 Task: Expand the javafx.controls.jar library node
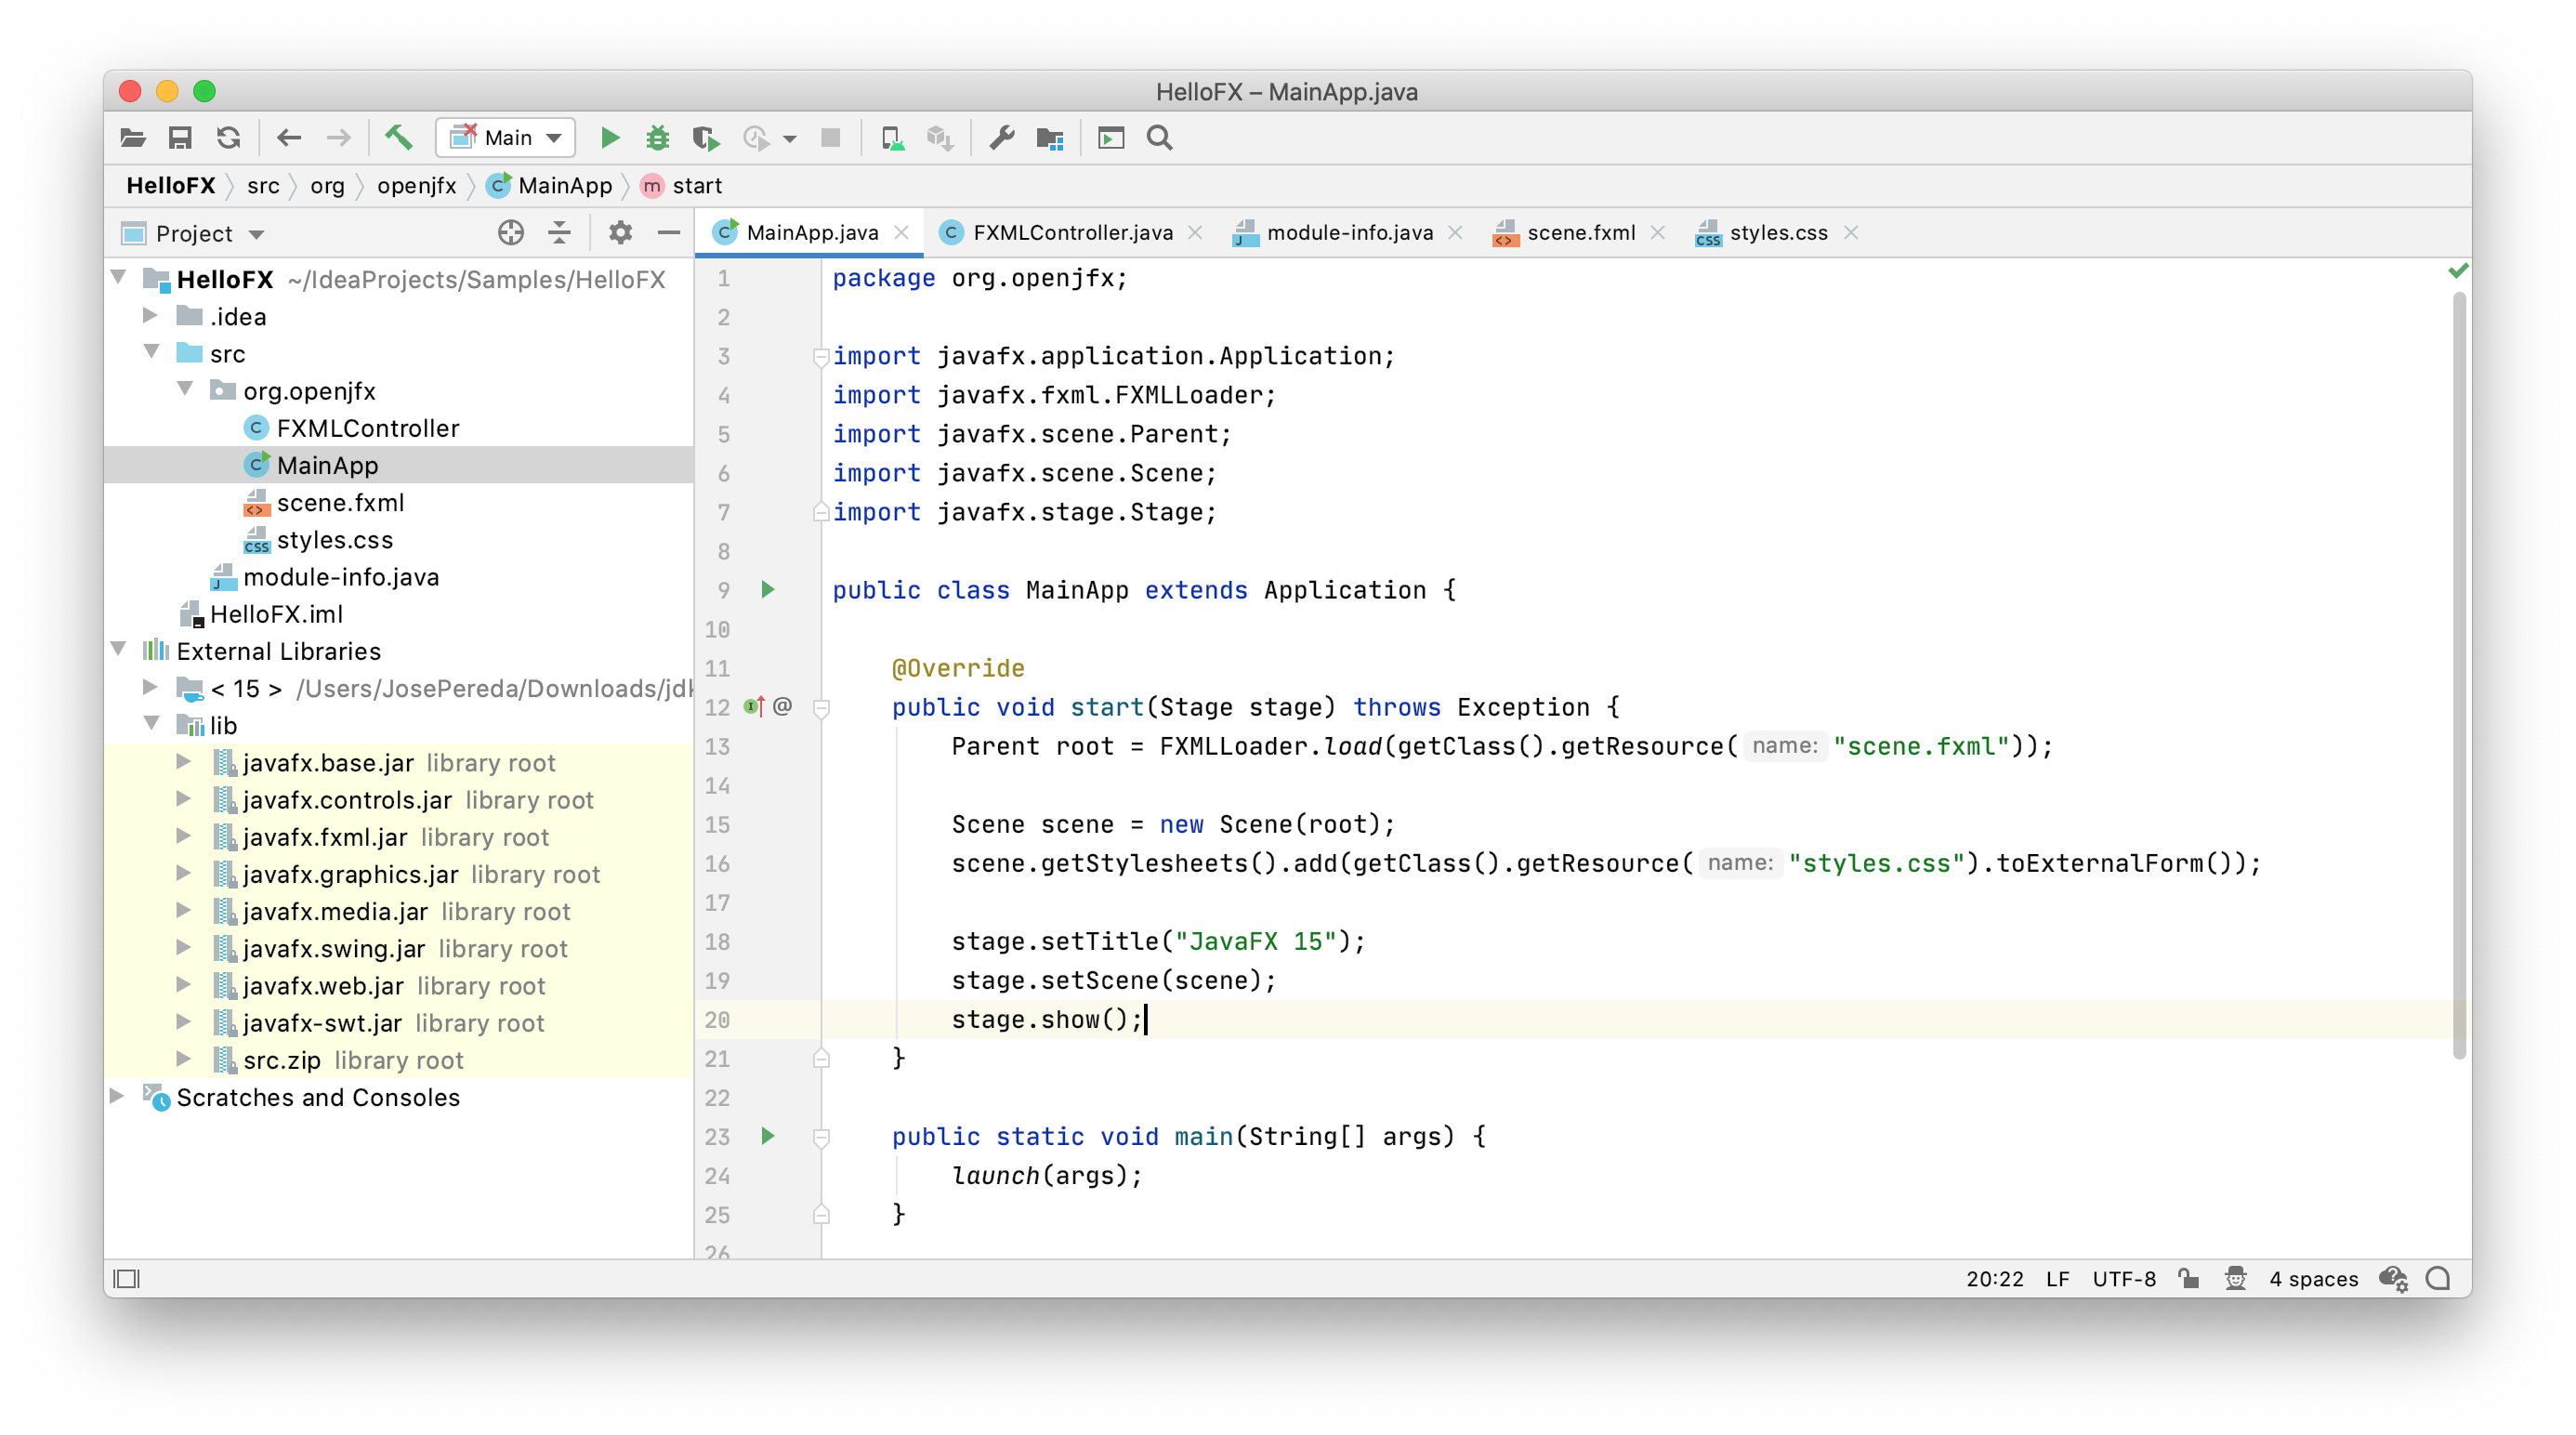pos(184,799)
